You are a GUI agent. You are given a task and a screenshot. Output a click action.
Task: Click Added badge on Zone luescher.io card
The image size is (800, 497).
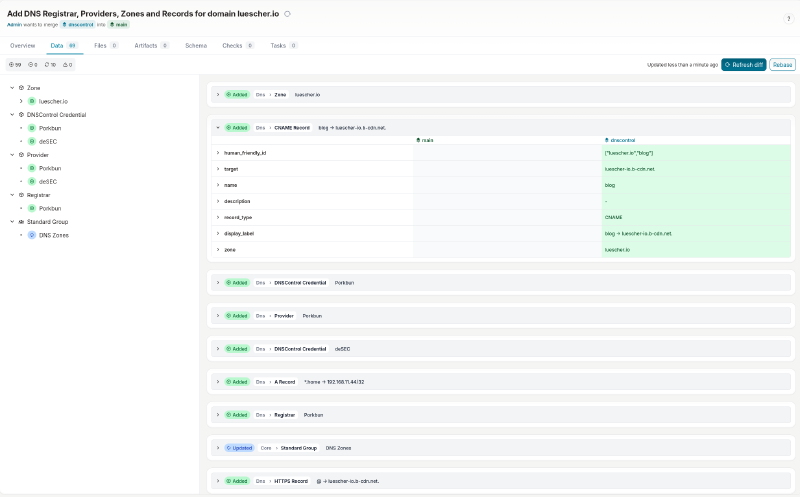[x=237, y=94]
